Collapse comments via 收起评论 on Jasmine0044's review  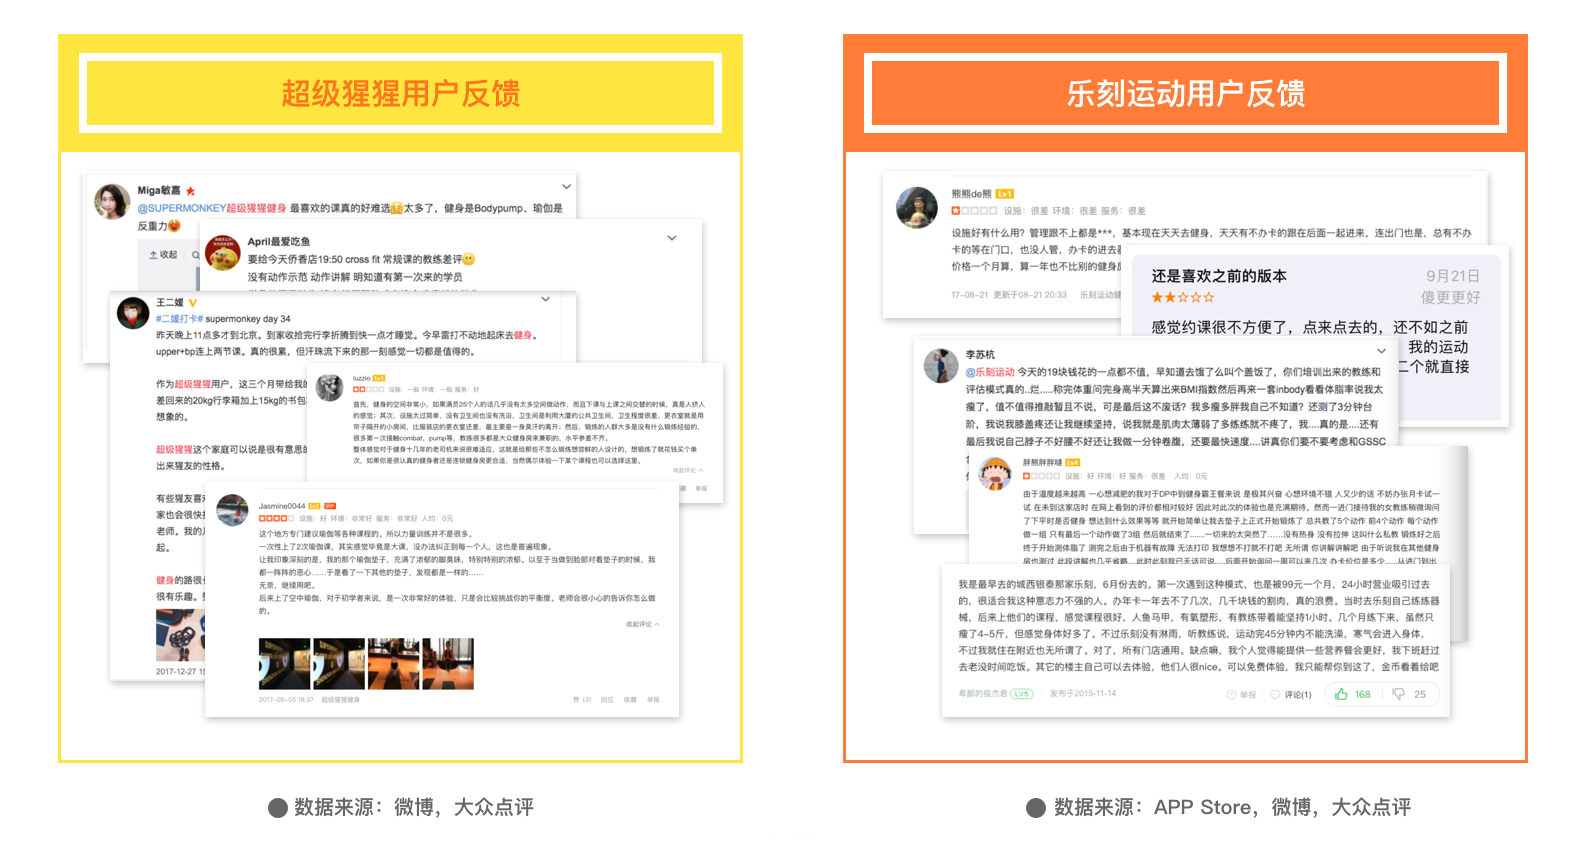pyautogui.click(x=643, y=624)
